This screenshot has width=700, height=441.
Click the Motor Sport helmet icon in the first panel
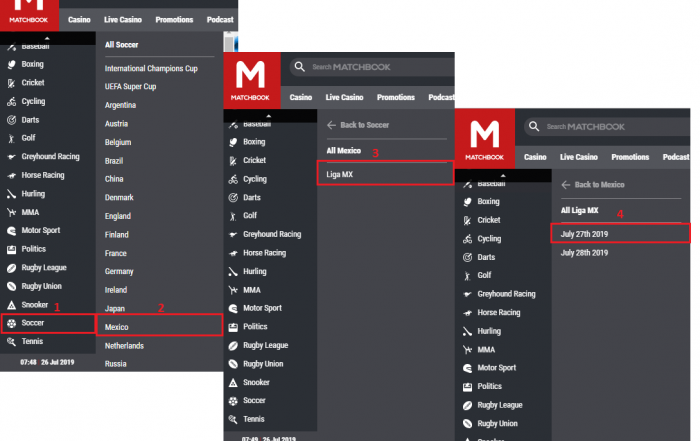12,231
